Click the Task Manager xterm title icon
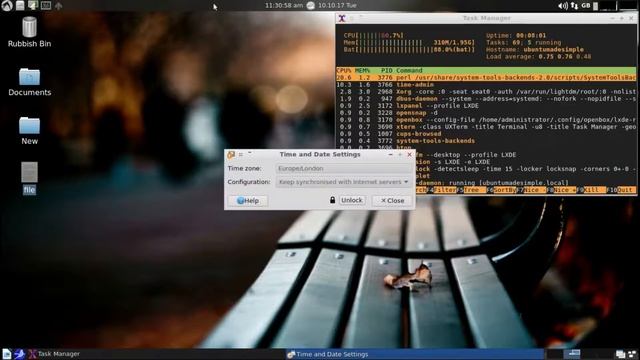 [x=342, y=18]
